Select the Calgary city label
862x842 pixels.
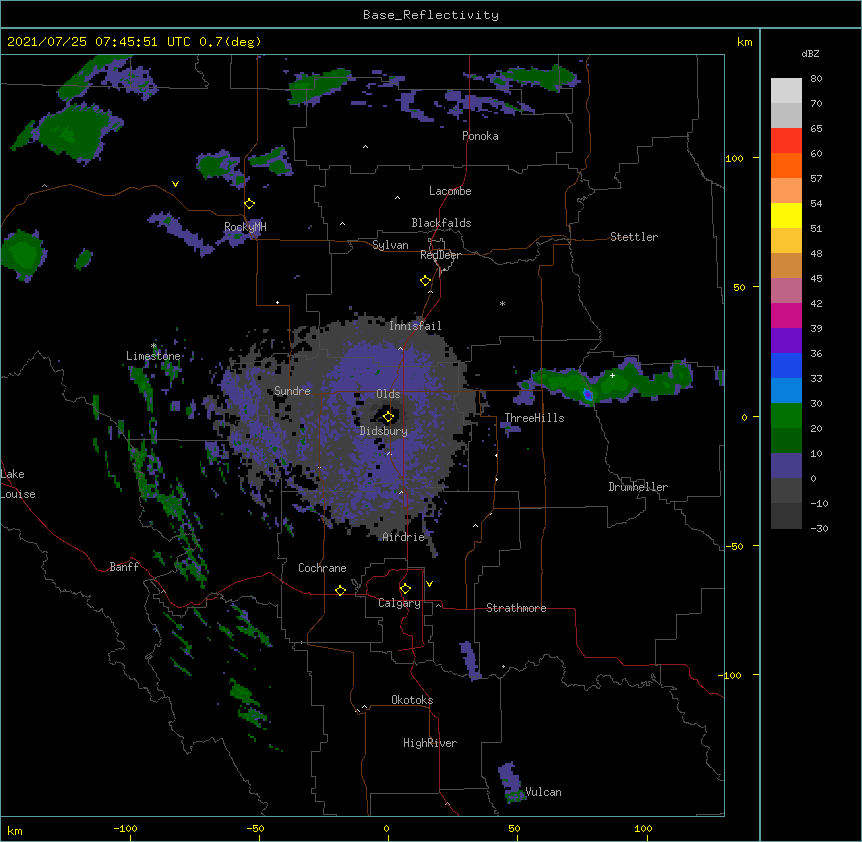pyautogui.click(x=399, y=603)
